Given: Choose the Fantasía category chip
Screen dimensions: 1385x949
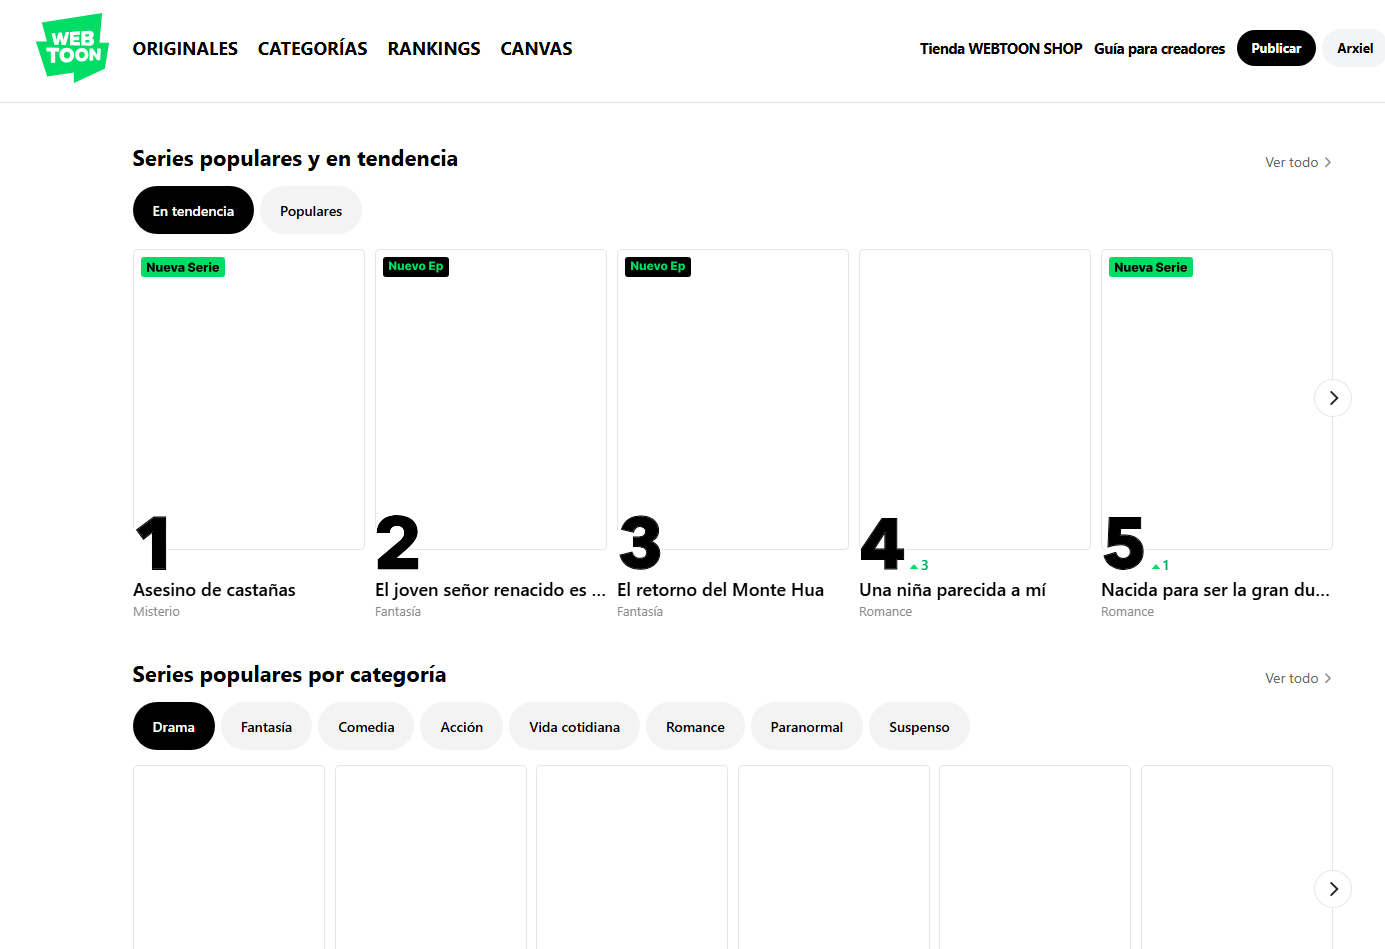Looking at the screenshot, I should click(x=266, y=727).
